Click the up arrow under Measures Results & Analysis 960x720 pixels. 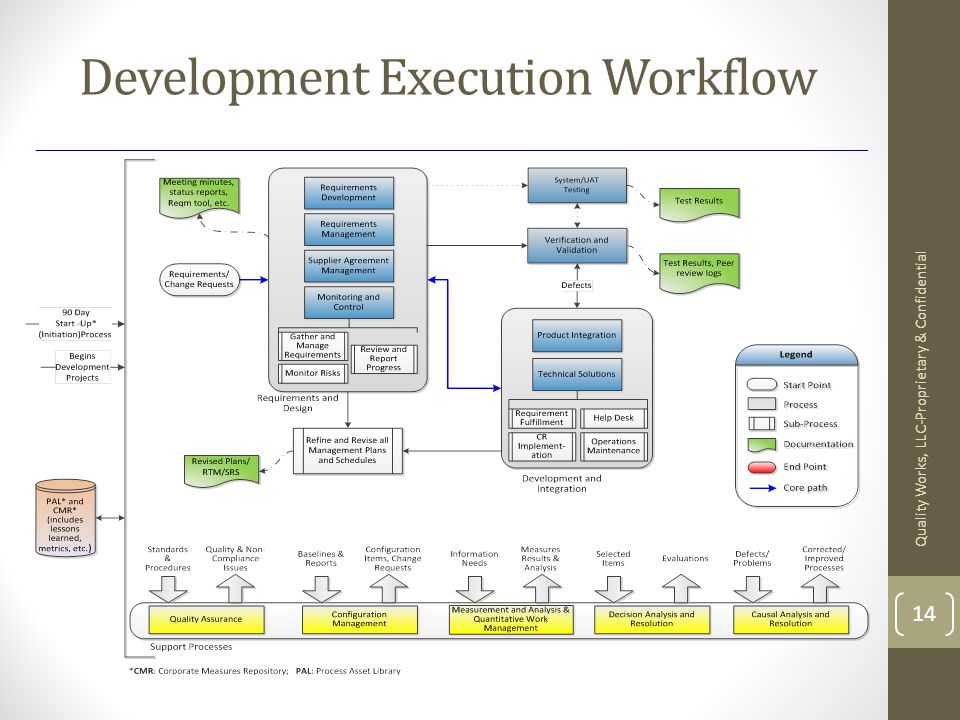coord(542,589)
